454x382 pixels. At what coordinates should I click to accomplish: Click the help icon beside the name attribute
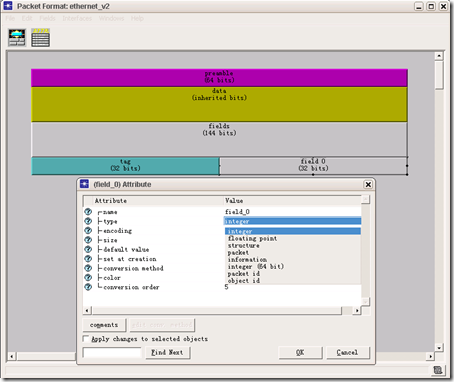click(x=88, y=212)
